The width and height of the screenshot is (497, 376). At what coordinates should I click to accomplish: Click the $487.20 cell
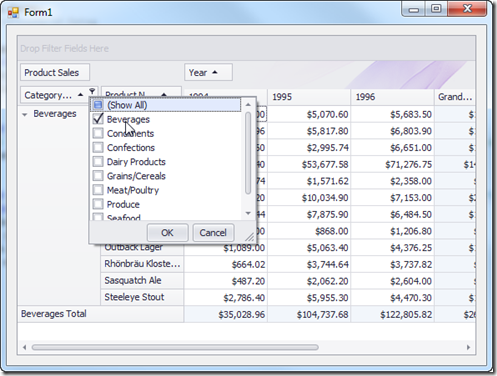(226, 281)
